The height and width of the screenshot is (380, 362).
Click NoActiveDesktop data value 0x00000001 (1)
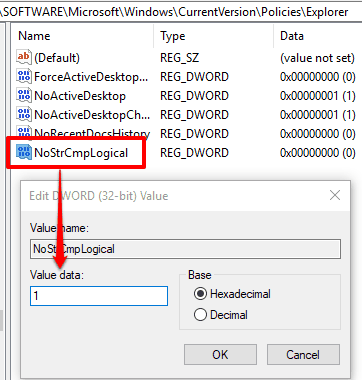tap(318, 96)
